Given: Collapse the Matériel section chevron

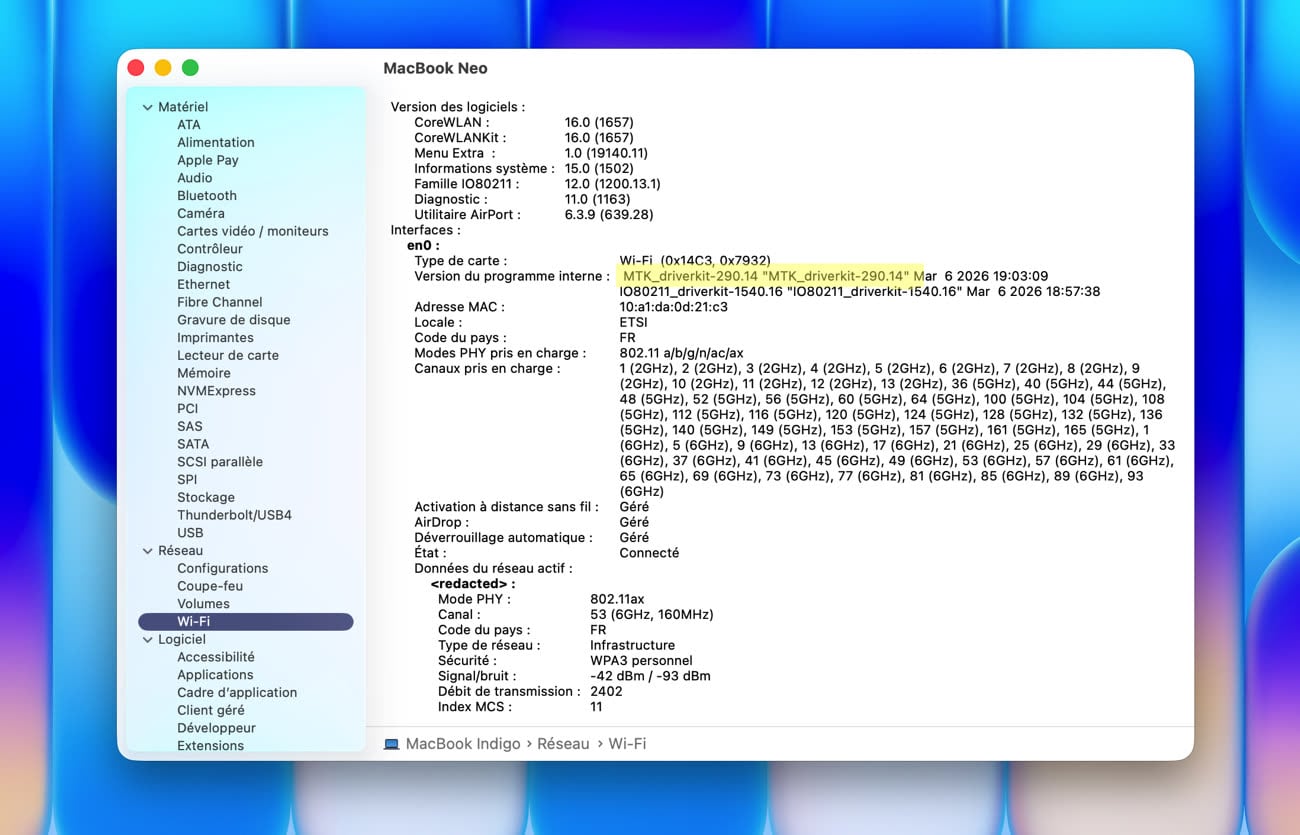Looking at the screenshot, I should (x=148, y=107).
